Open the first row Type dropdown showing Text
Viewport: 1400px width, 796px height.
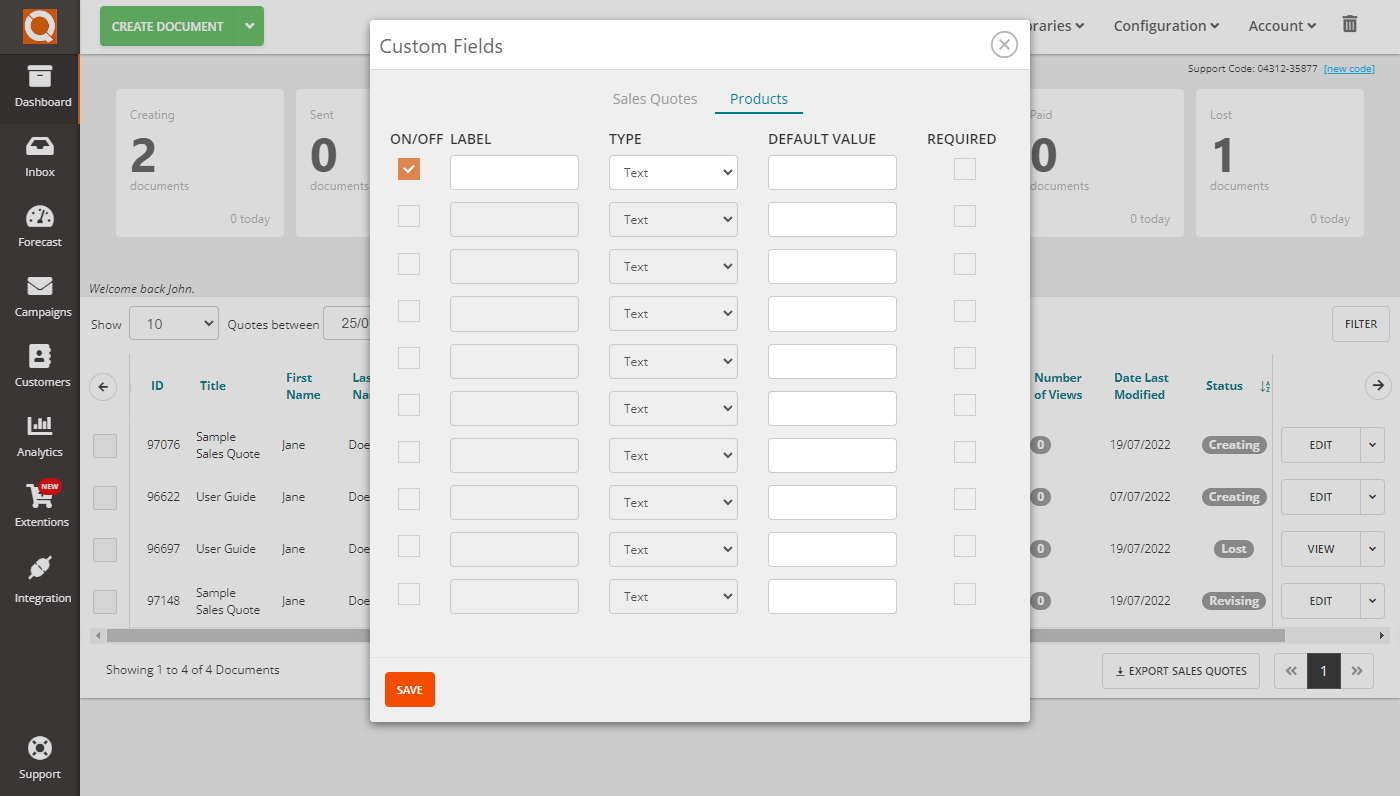click(x=672, y=172)
